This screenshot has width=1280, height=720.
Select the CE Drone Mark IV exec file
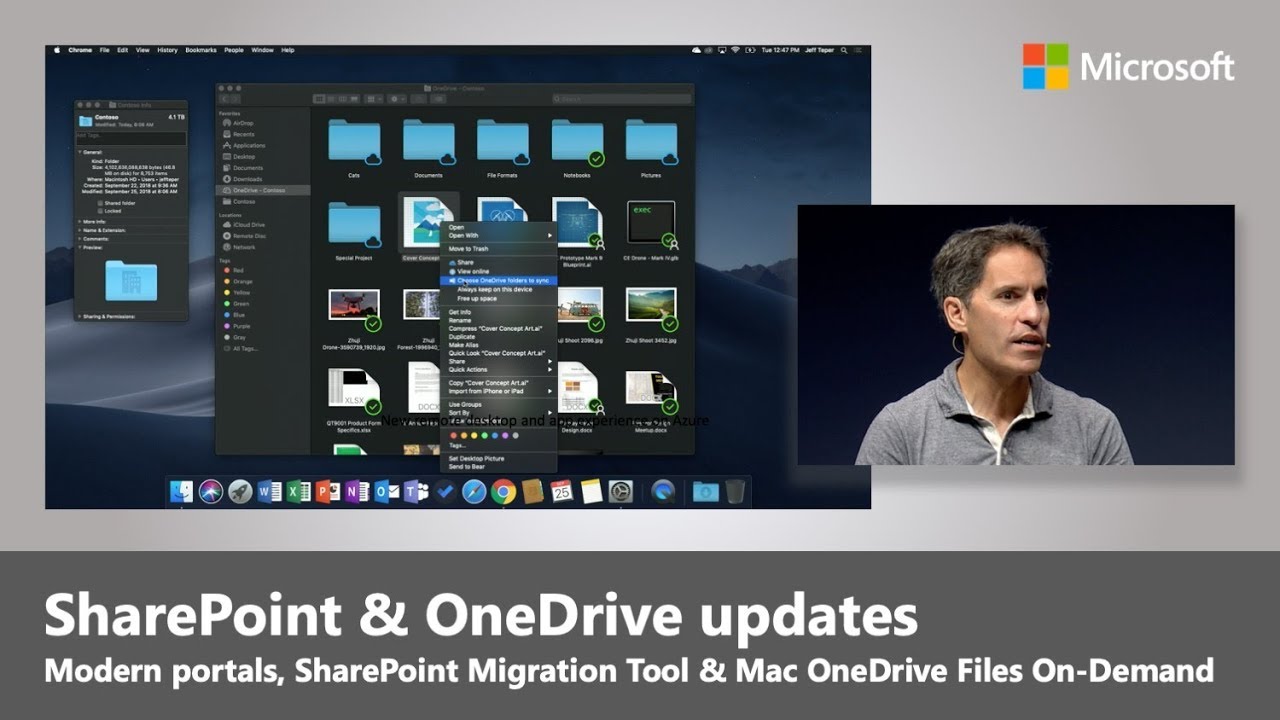[651, 223]
